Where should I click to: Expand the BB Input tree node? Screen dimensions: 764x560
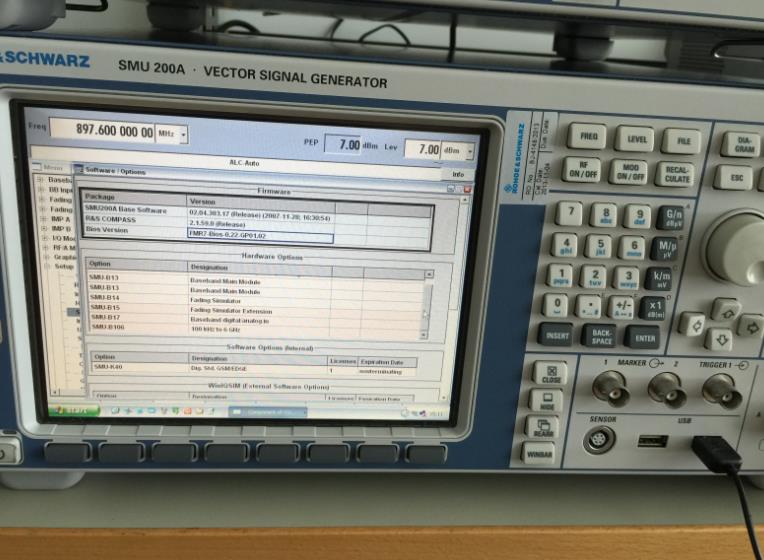coord(41,190)
